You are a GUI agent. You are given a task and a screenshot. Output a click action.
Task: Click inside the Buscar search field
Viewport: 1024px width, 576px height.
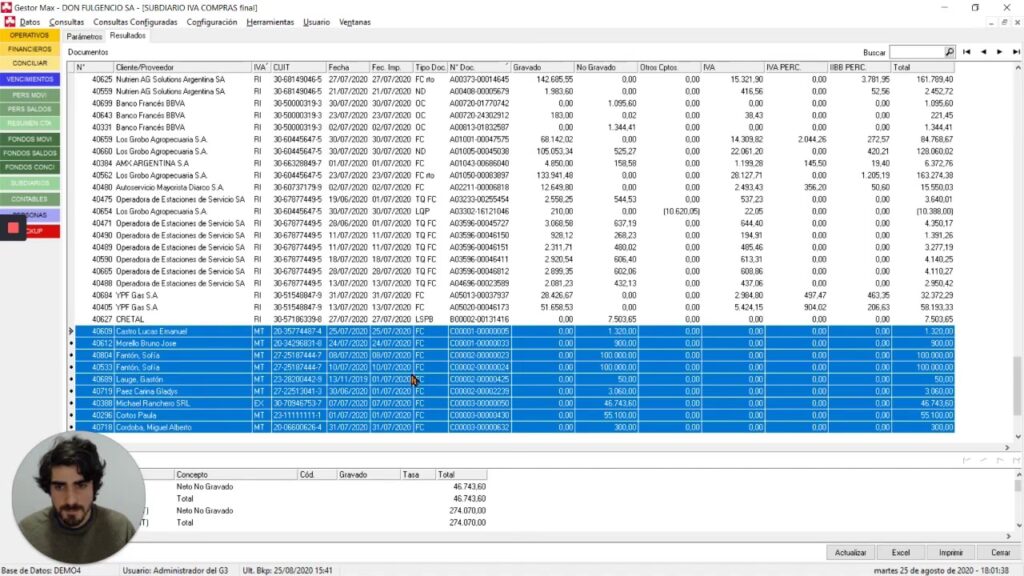click(916, 51)
